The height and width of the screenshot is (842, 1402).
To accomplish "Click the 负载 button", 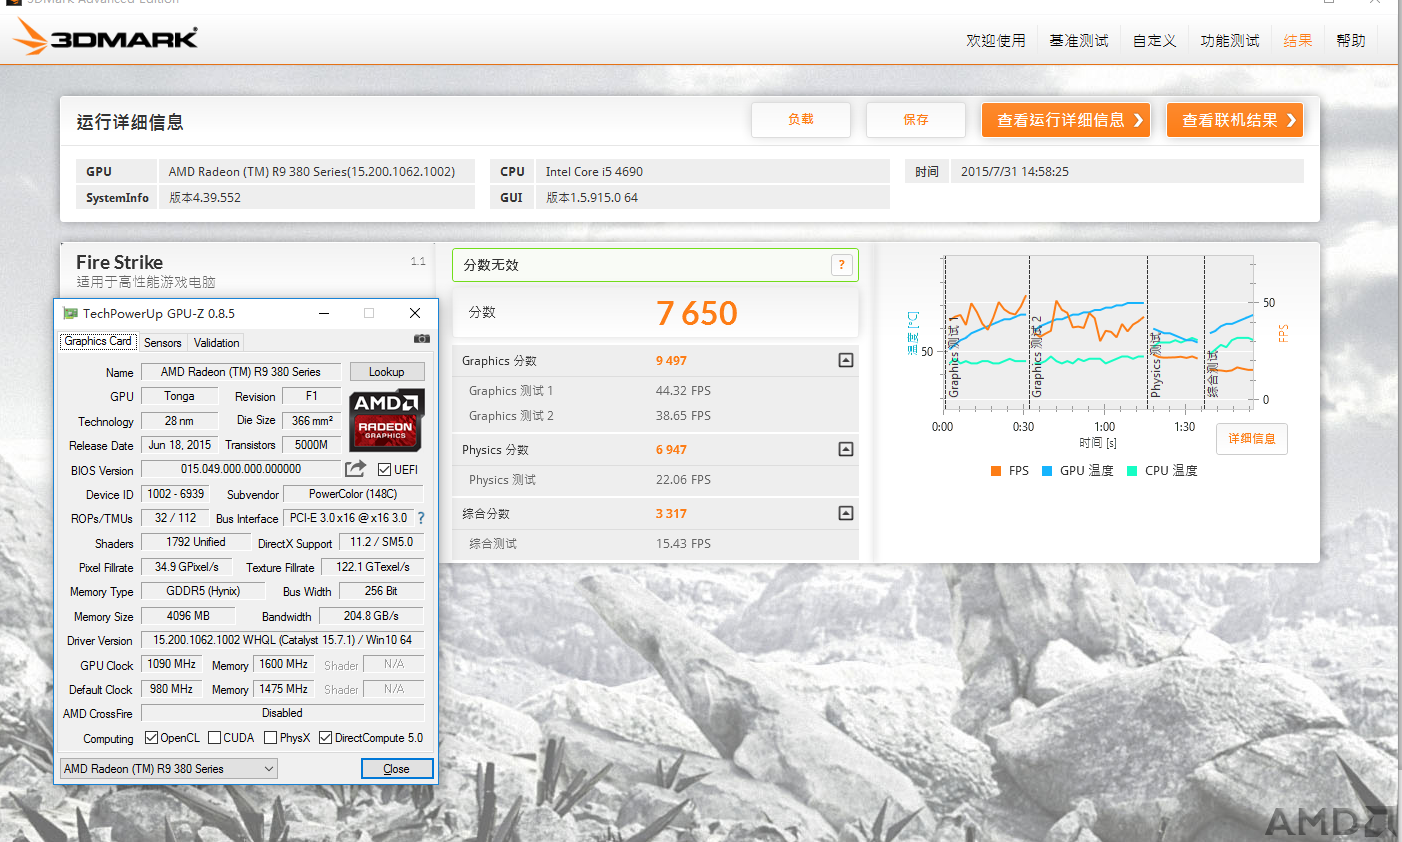I will 801,119.
